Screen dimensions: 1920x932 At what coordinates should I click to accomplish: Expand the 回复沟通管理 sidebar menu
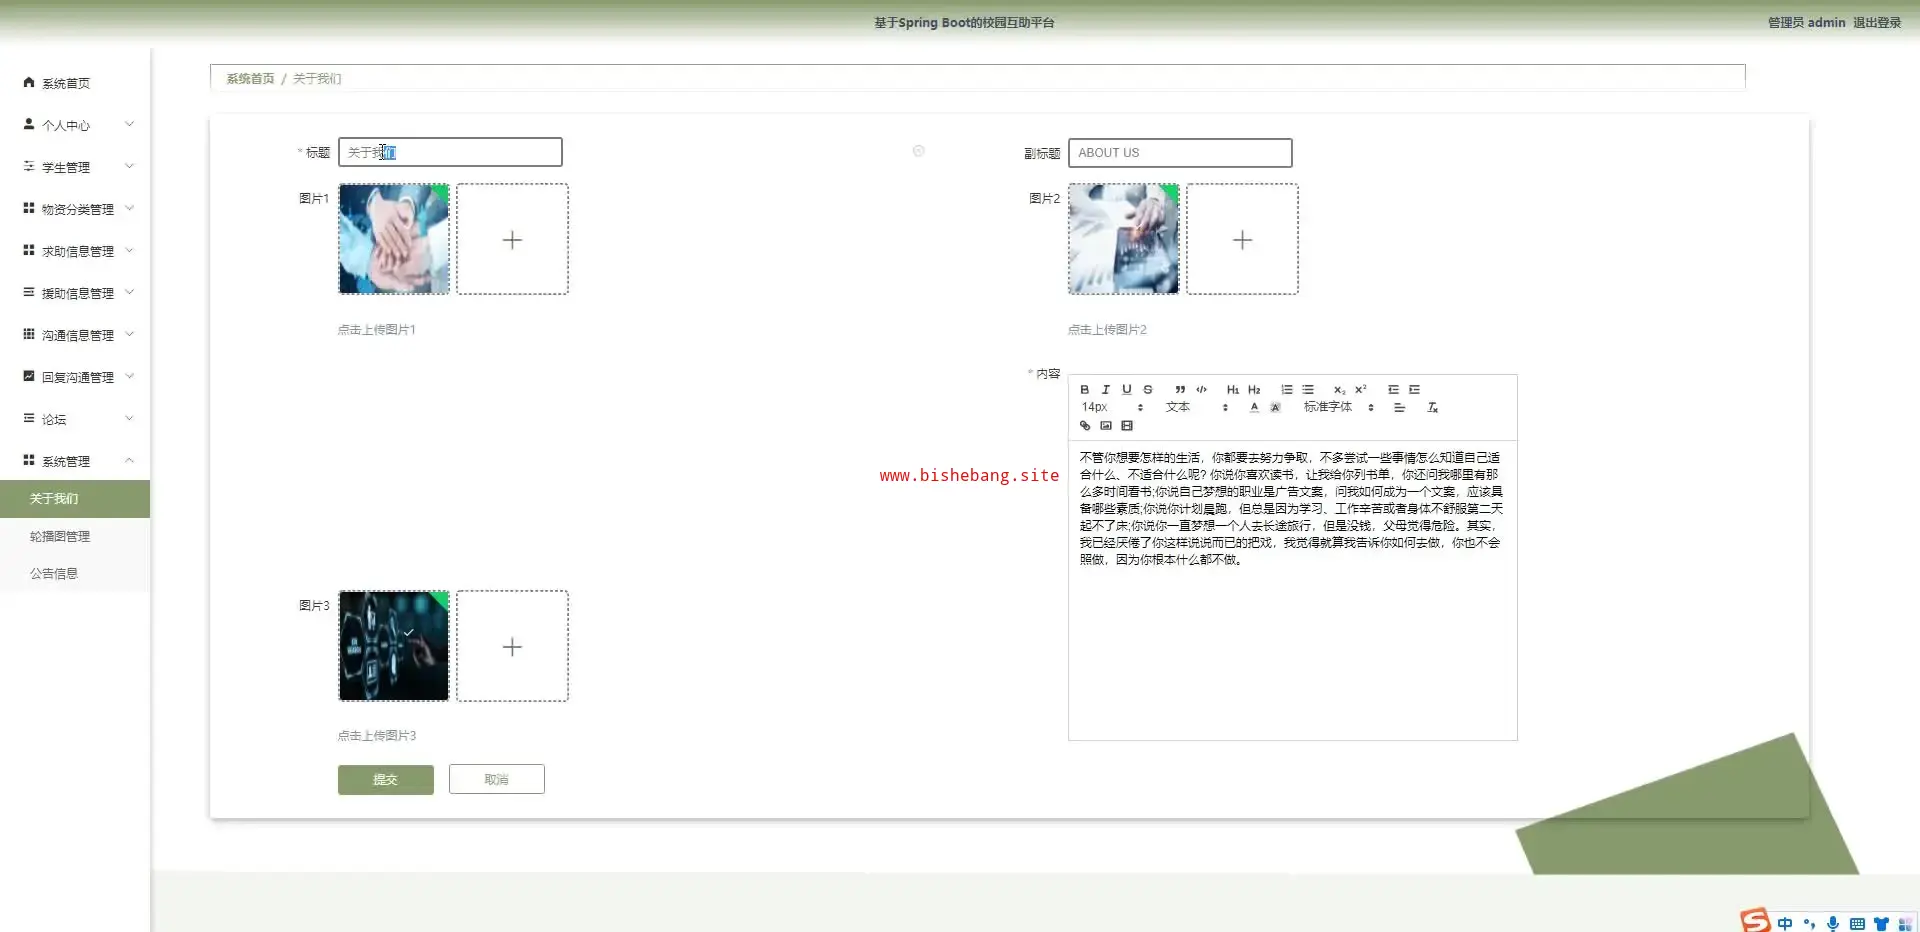coord(75,377)
